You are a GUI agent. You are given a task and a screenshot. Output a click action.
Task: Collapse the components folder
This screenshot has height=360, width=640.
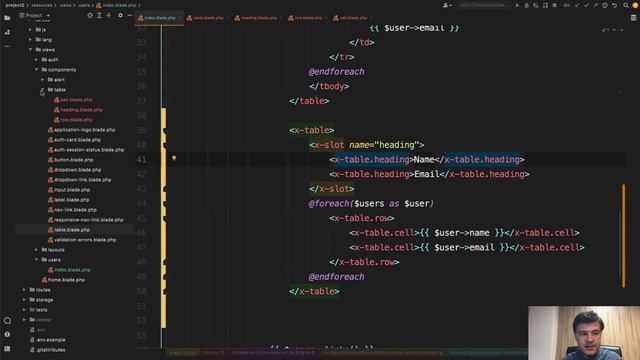coord(36,70)
